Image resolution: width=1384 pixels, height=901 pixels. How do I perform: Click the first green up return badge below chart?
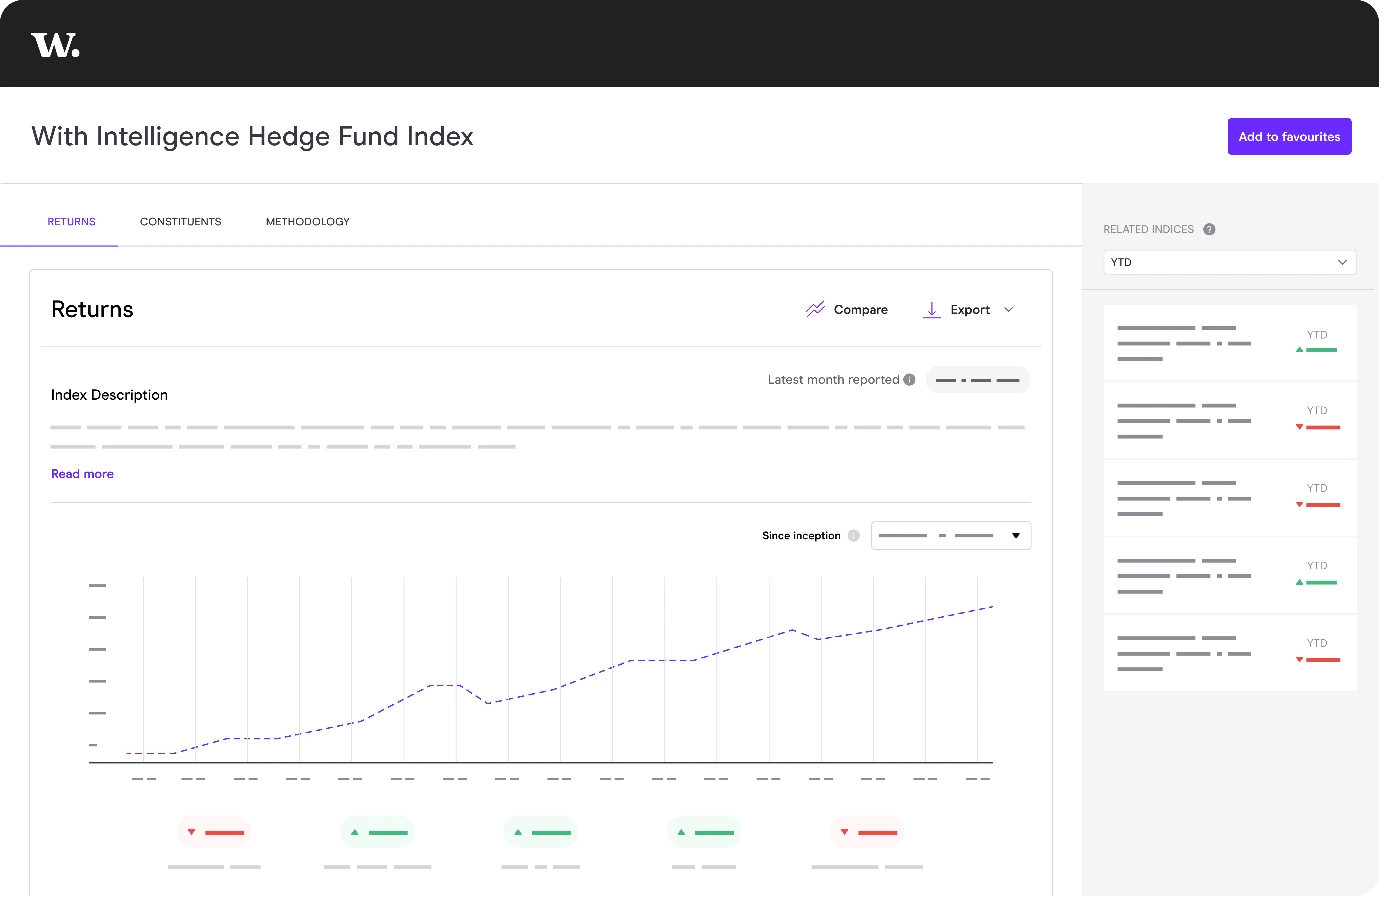(377, 832)
